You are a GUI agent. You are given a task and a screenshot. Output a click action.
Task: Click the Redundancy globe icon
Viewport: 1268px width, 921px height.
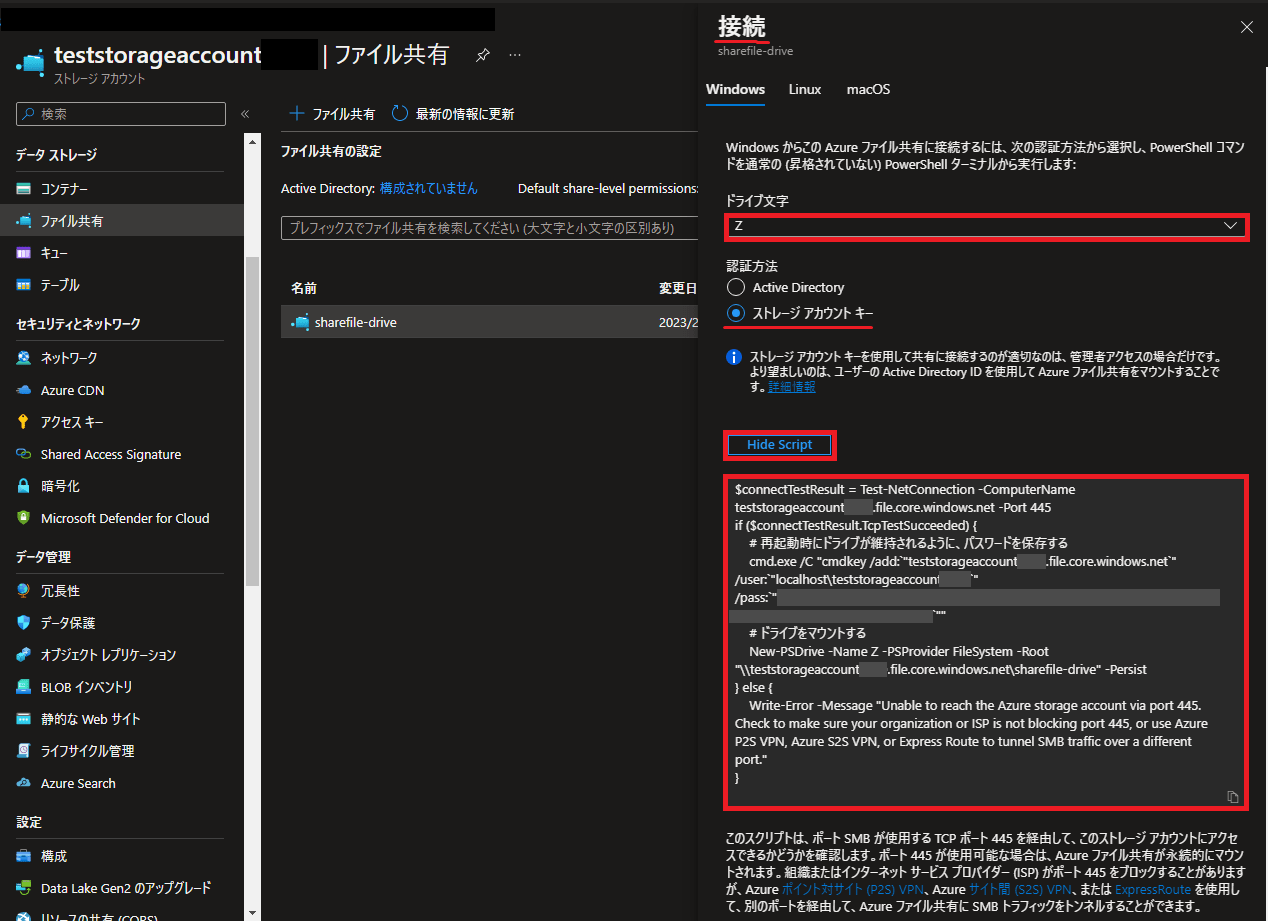point(24,591)
